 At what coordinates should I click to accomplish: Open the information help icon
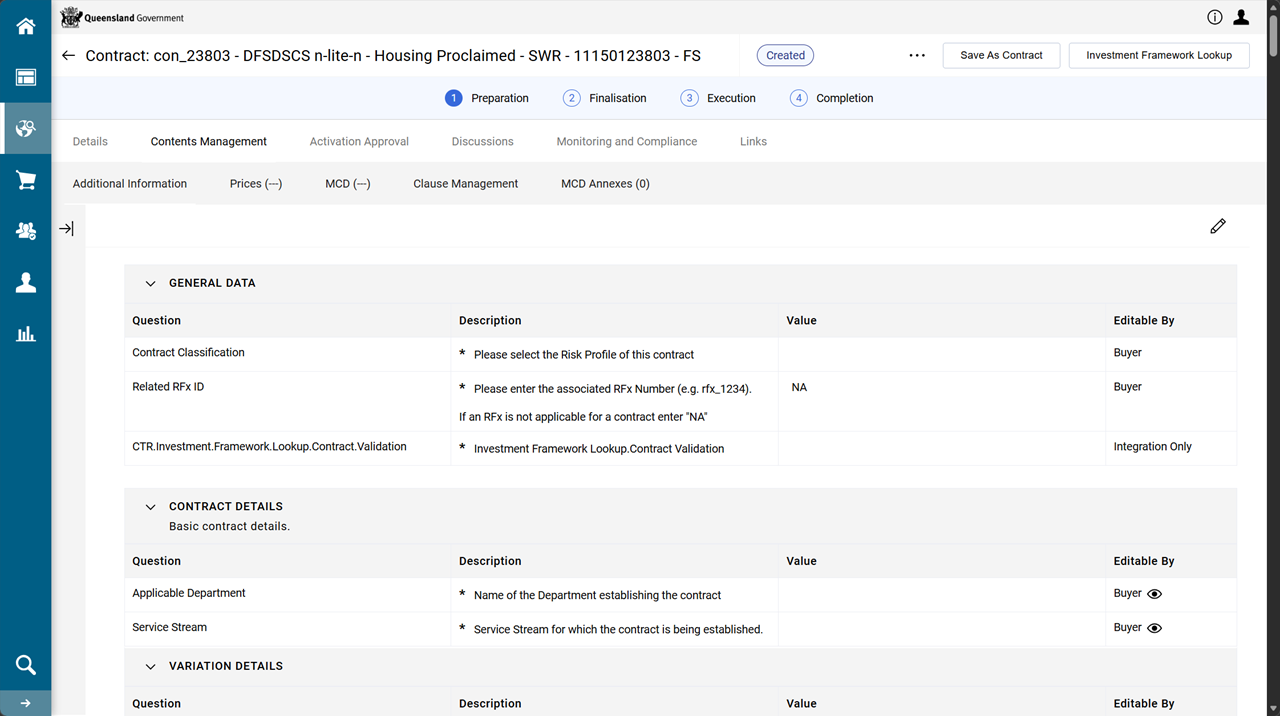pos(1215,17)
